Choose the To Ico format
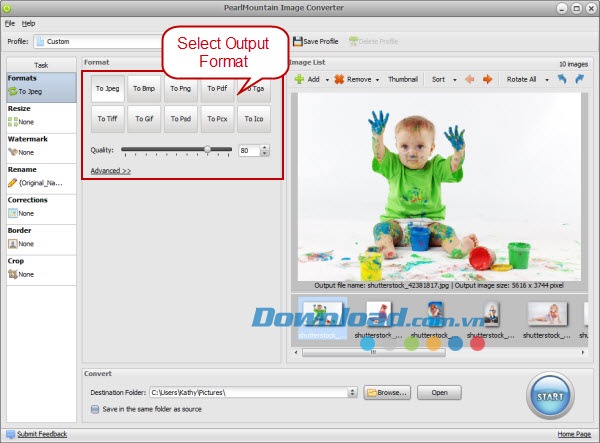 point(254,119)
